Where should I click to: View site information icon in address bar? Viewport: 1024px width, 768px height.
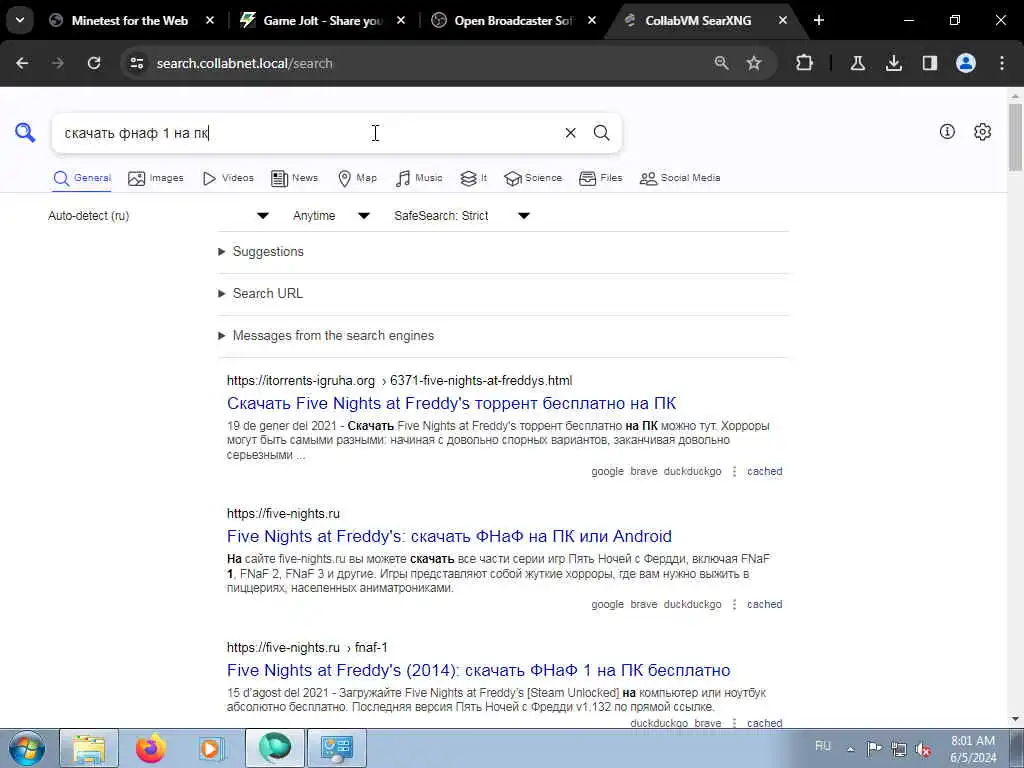pos(136,63)
